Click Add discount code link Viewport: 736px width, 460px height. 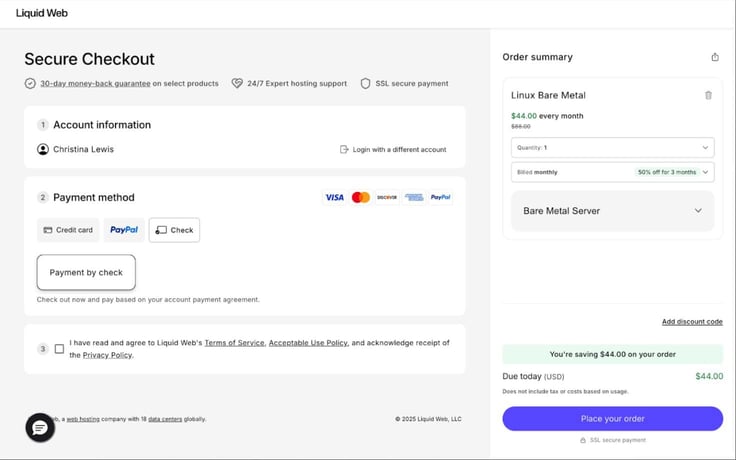pos(692,322)
